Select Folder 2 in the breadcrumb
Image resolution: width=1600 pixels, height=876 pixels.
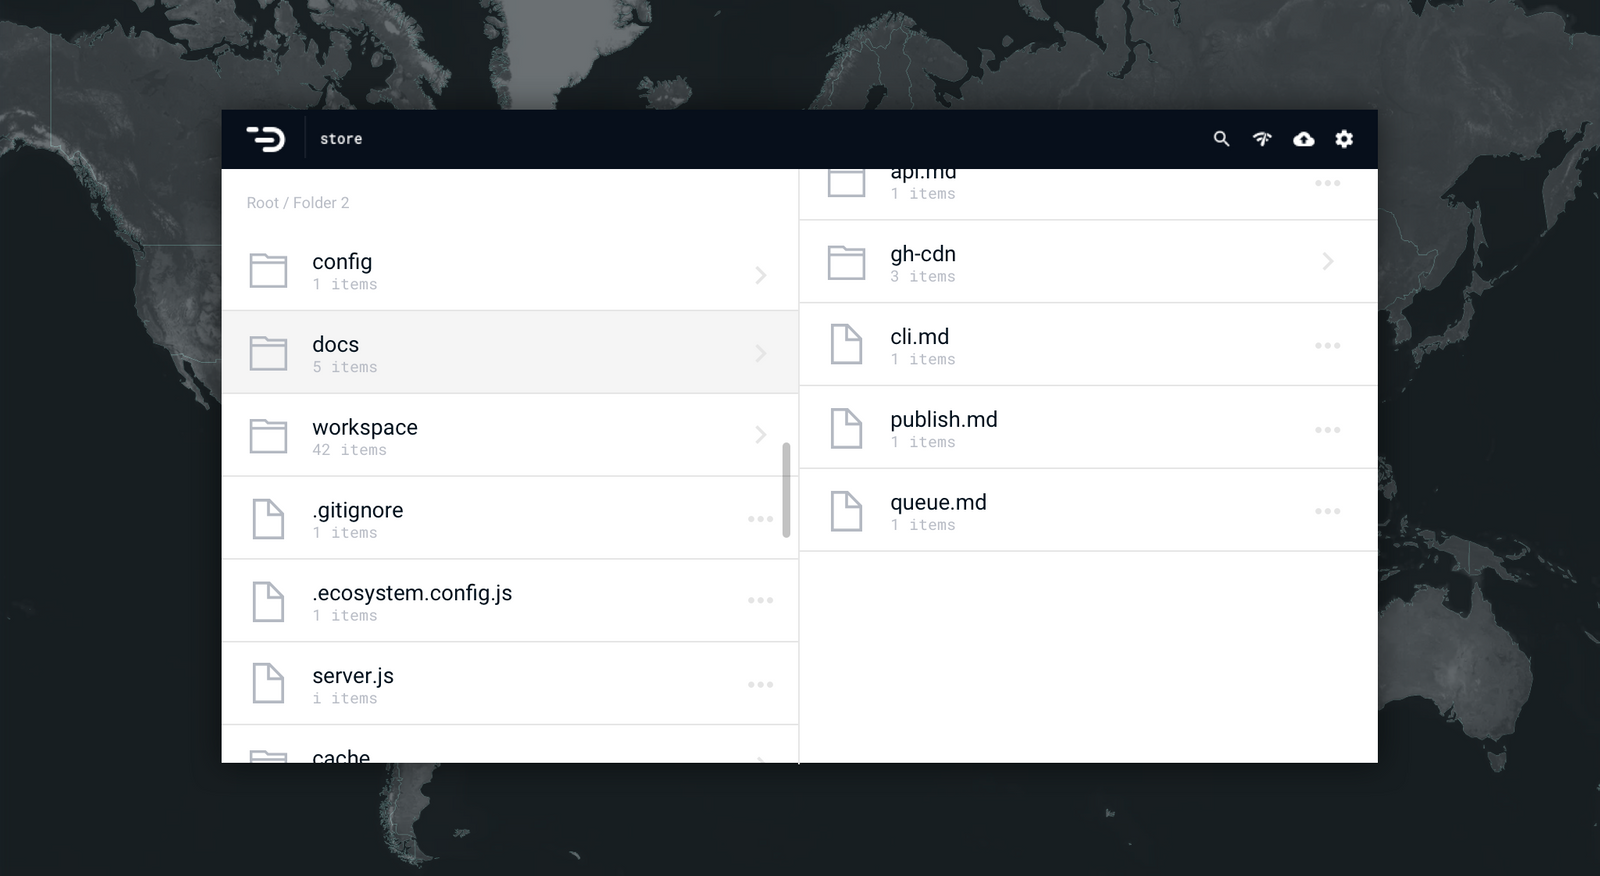pos(321,203)
